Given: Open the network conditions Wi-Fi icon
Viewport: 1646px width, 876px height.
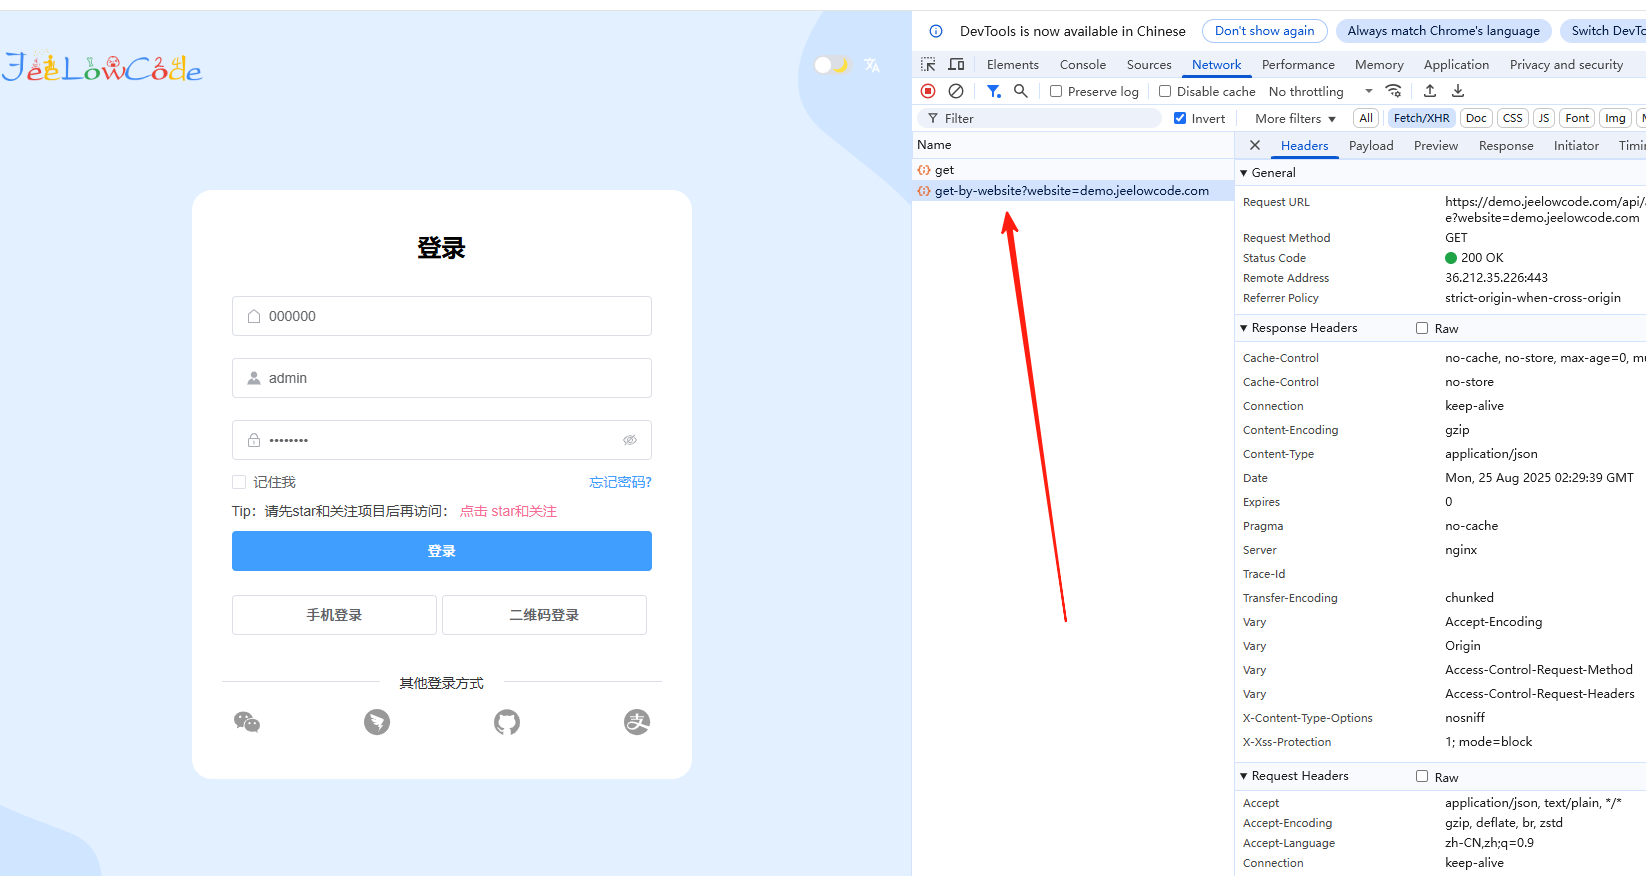Looking at the screenshot, I should (x=1394, y=91).
